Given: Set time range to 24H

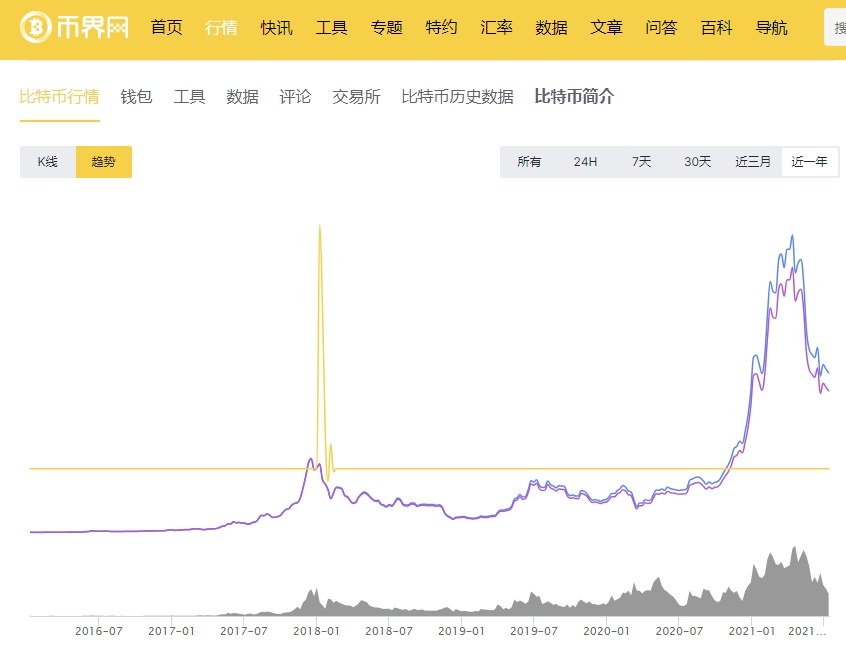Looking at the screenshot, I should (585, 162).
